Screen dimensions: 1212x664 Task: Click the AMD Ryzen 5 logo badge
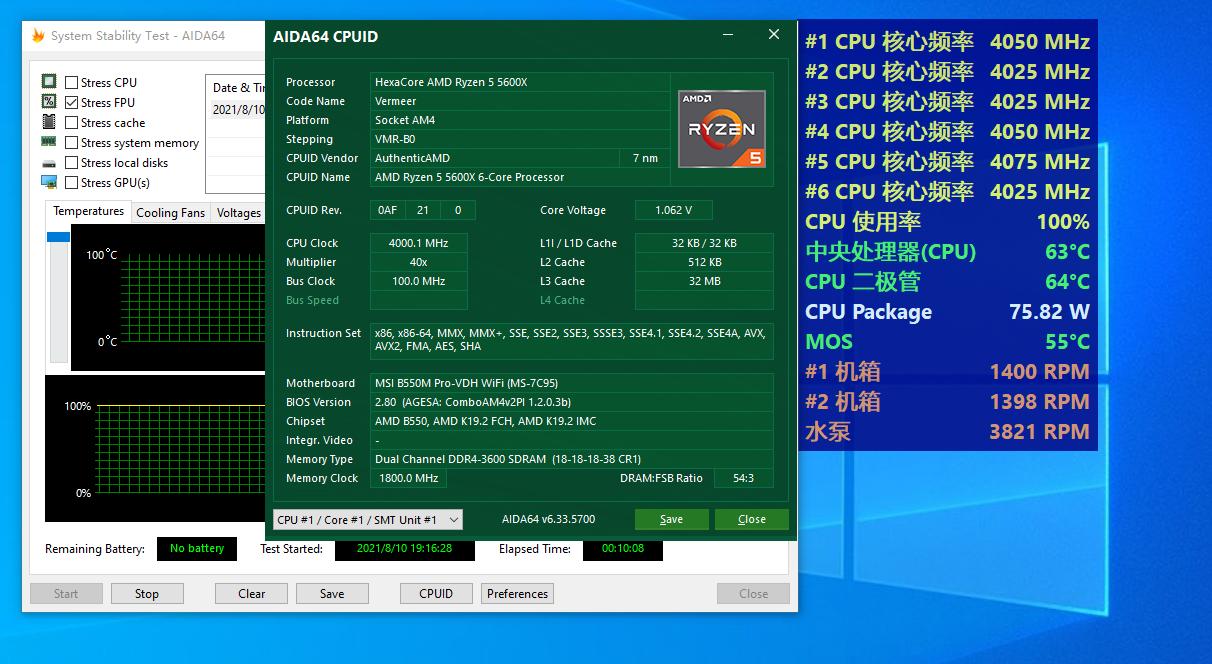pos(722,128)
